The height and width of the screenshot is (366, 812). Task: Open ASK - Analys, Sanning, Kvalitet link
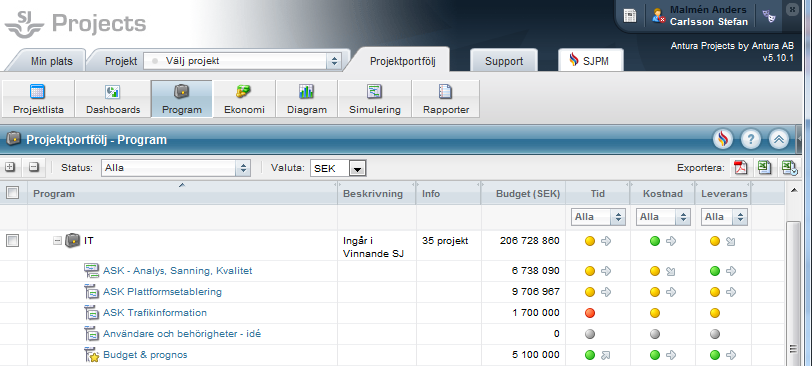click(178, 271)
